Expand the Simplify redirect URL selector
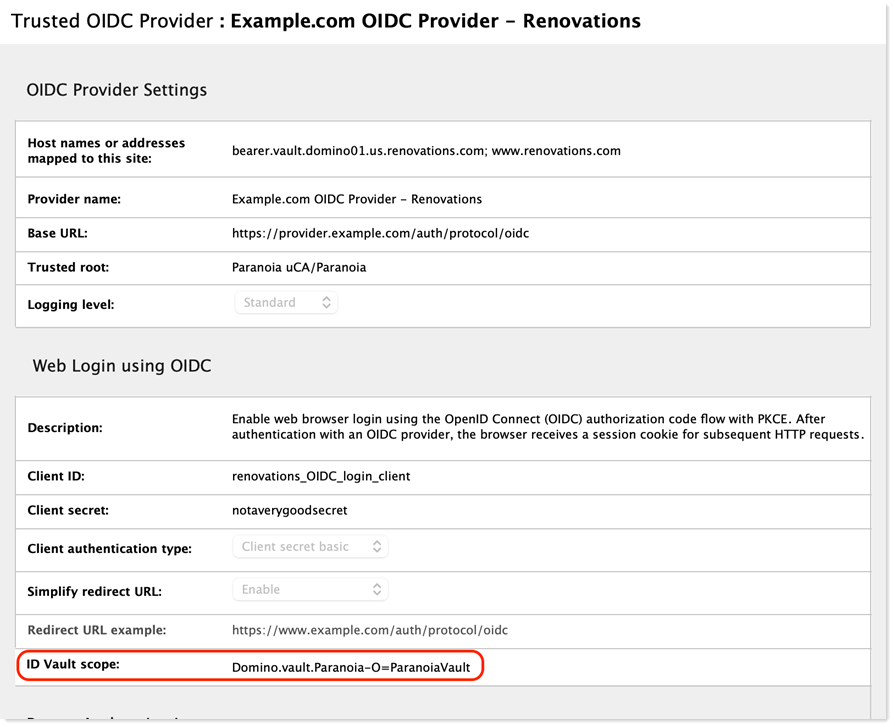 pyautogui.click(x=310, y=589)
